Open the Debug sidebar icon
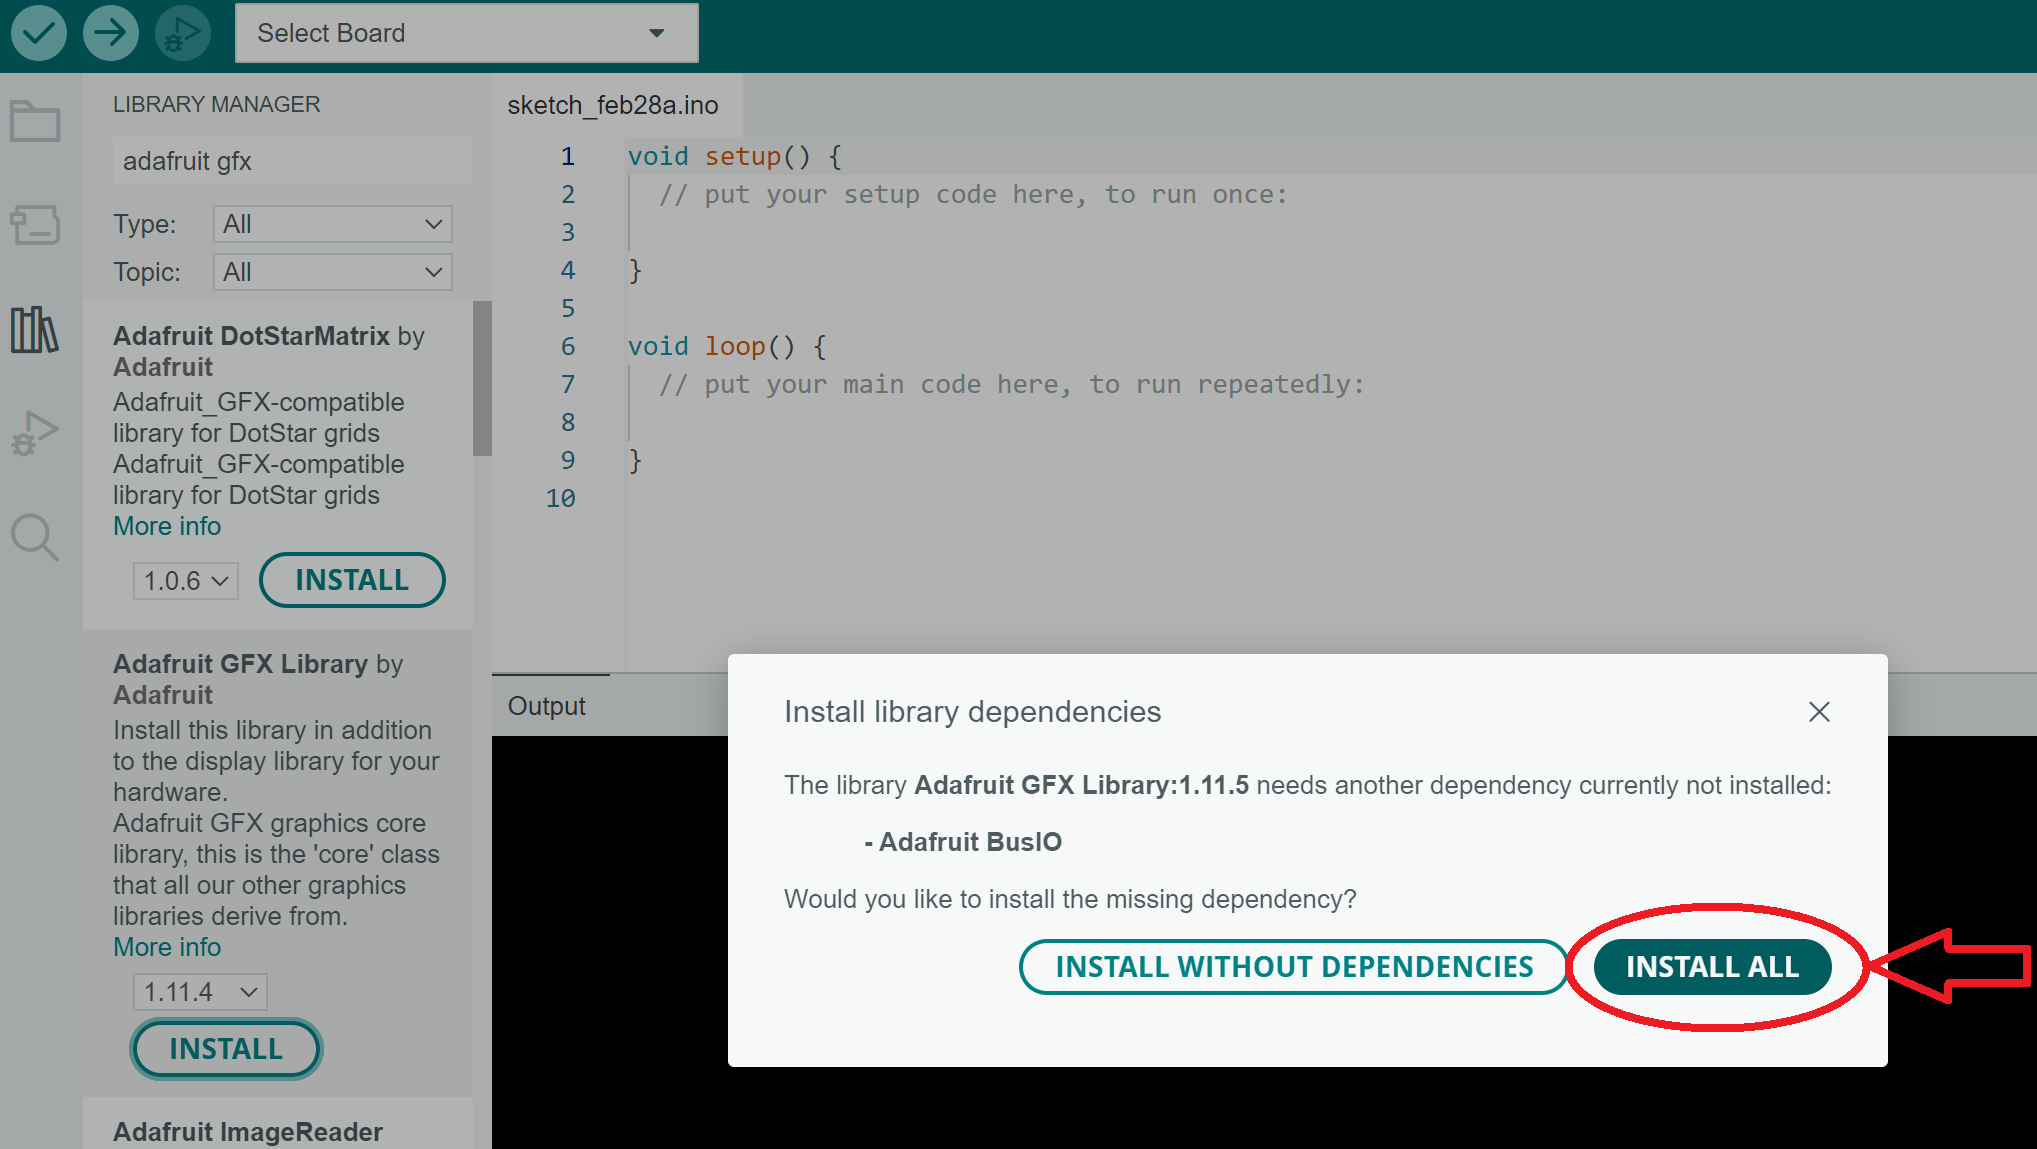This screenshot has width=2037, height=1149. coord(35,433)
